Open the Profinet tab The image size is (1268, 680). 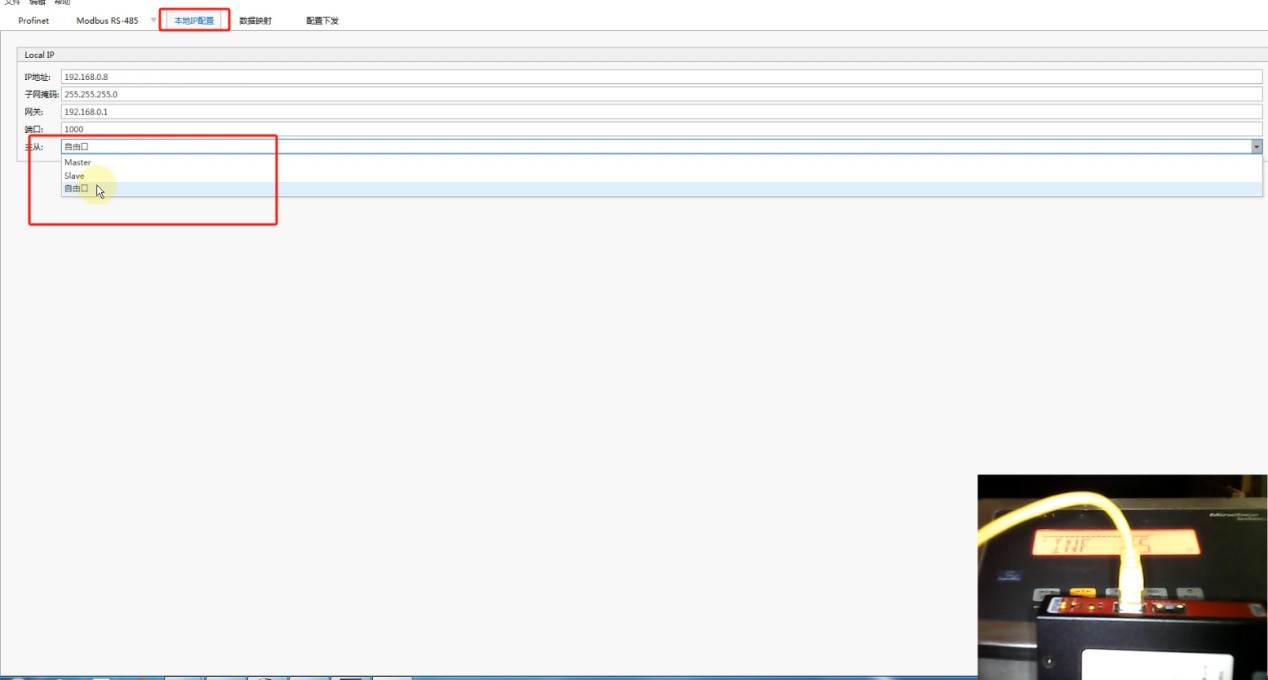click(x=33, y=20)
